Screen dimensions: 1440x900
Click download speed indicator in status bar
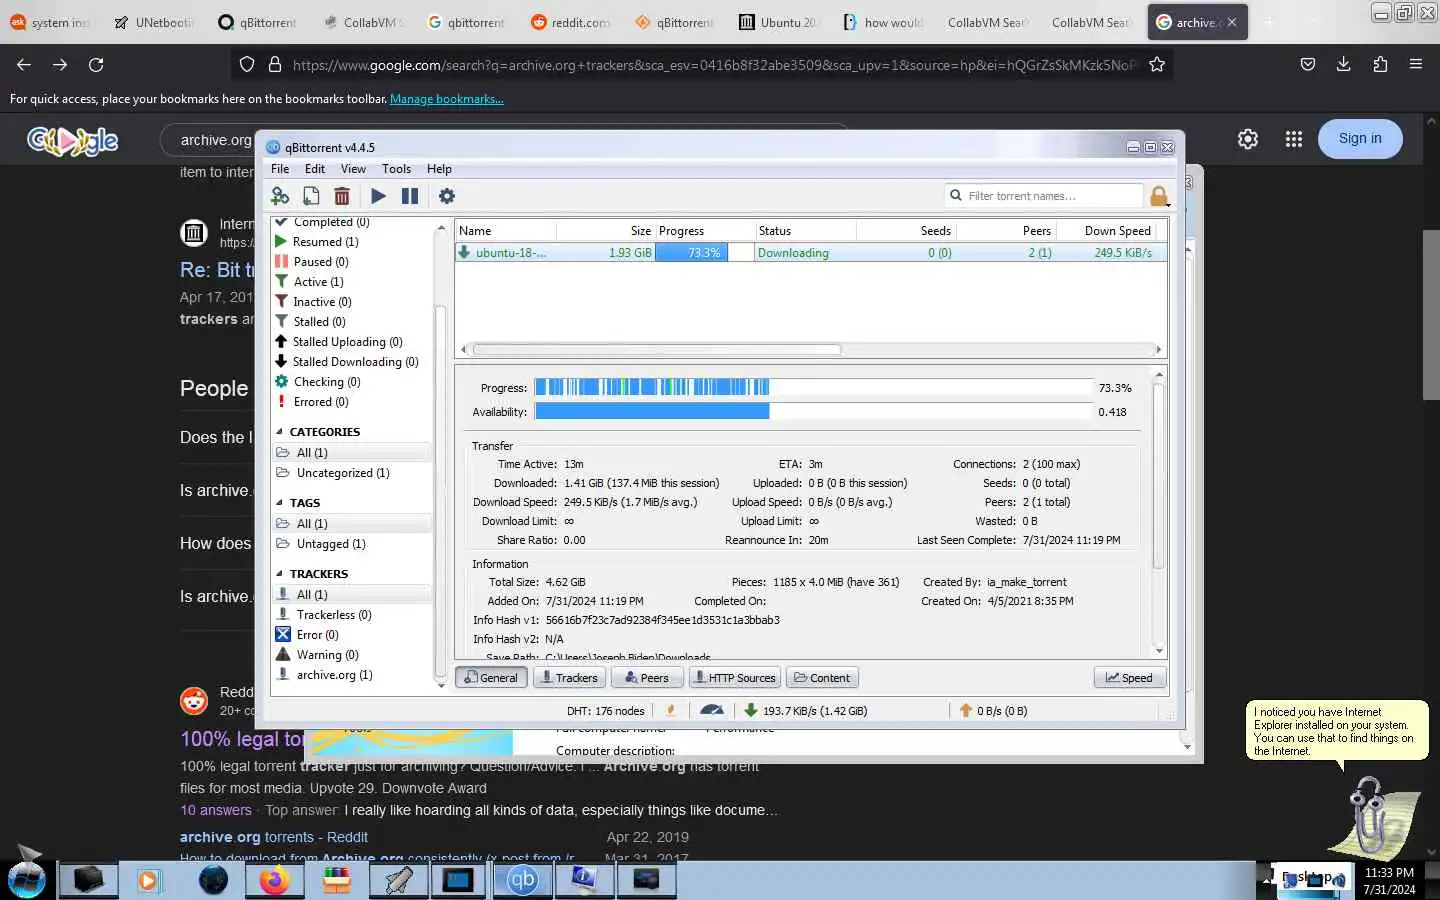pos(806,711)
